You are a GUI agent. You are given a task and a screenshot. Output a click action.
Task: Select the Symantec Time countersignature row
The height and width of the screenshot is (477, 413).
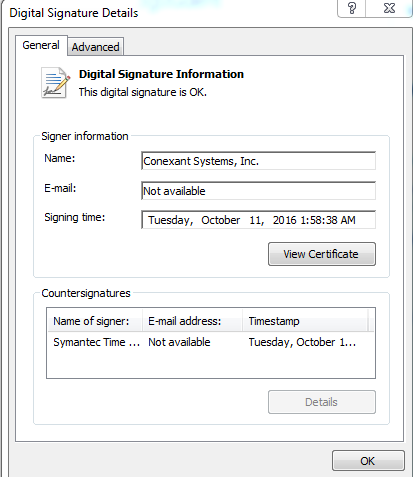tap(211, 342)
